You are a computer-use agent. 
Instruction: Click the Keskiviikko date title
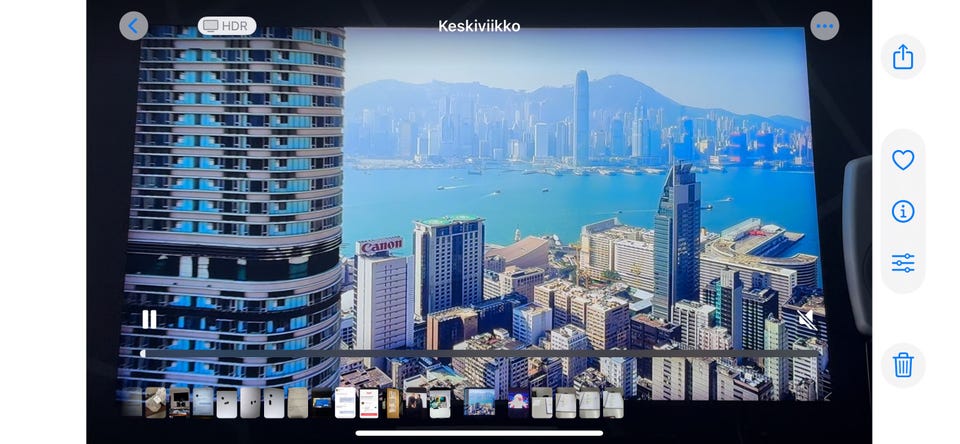point(479,26)
